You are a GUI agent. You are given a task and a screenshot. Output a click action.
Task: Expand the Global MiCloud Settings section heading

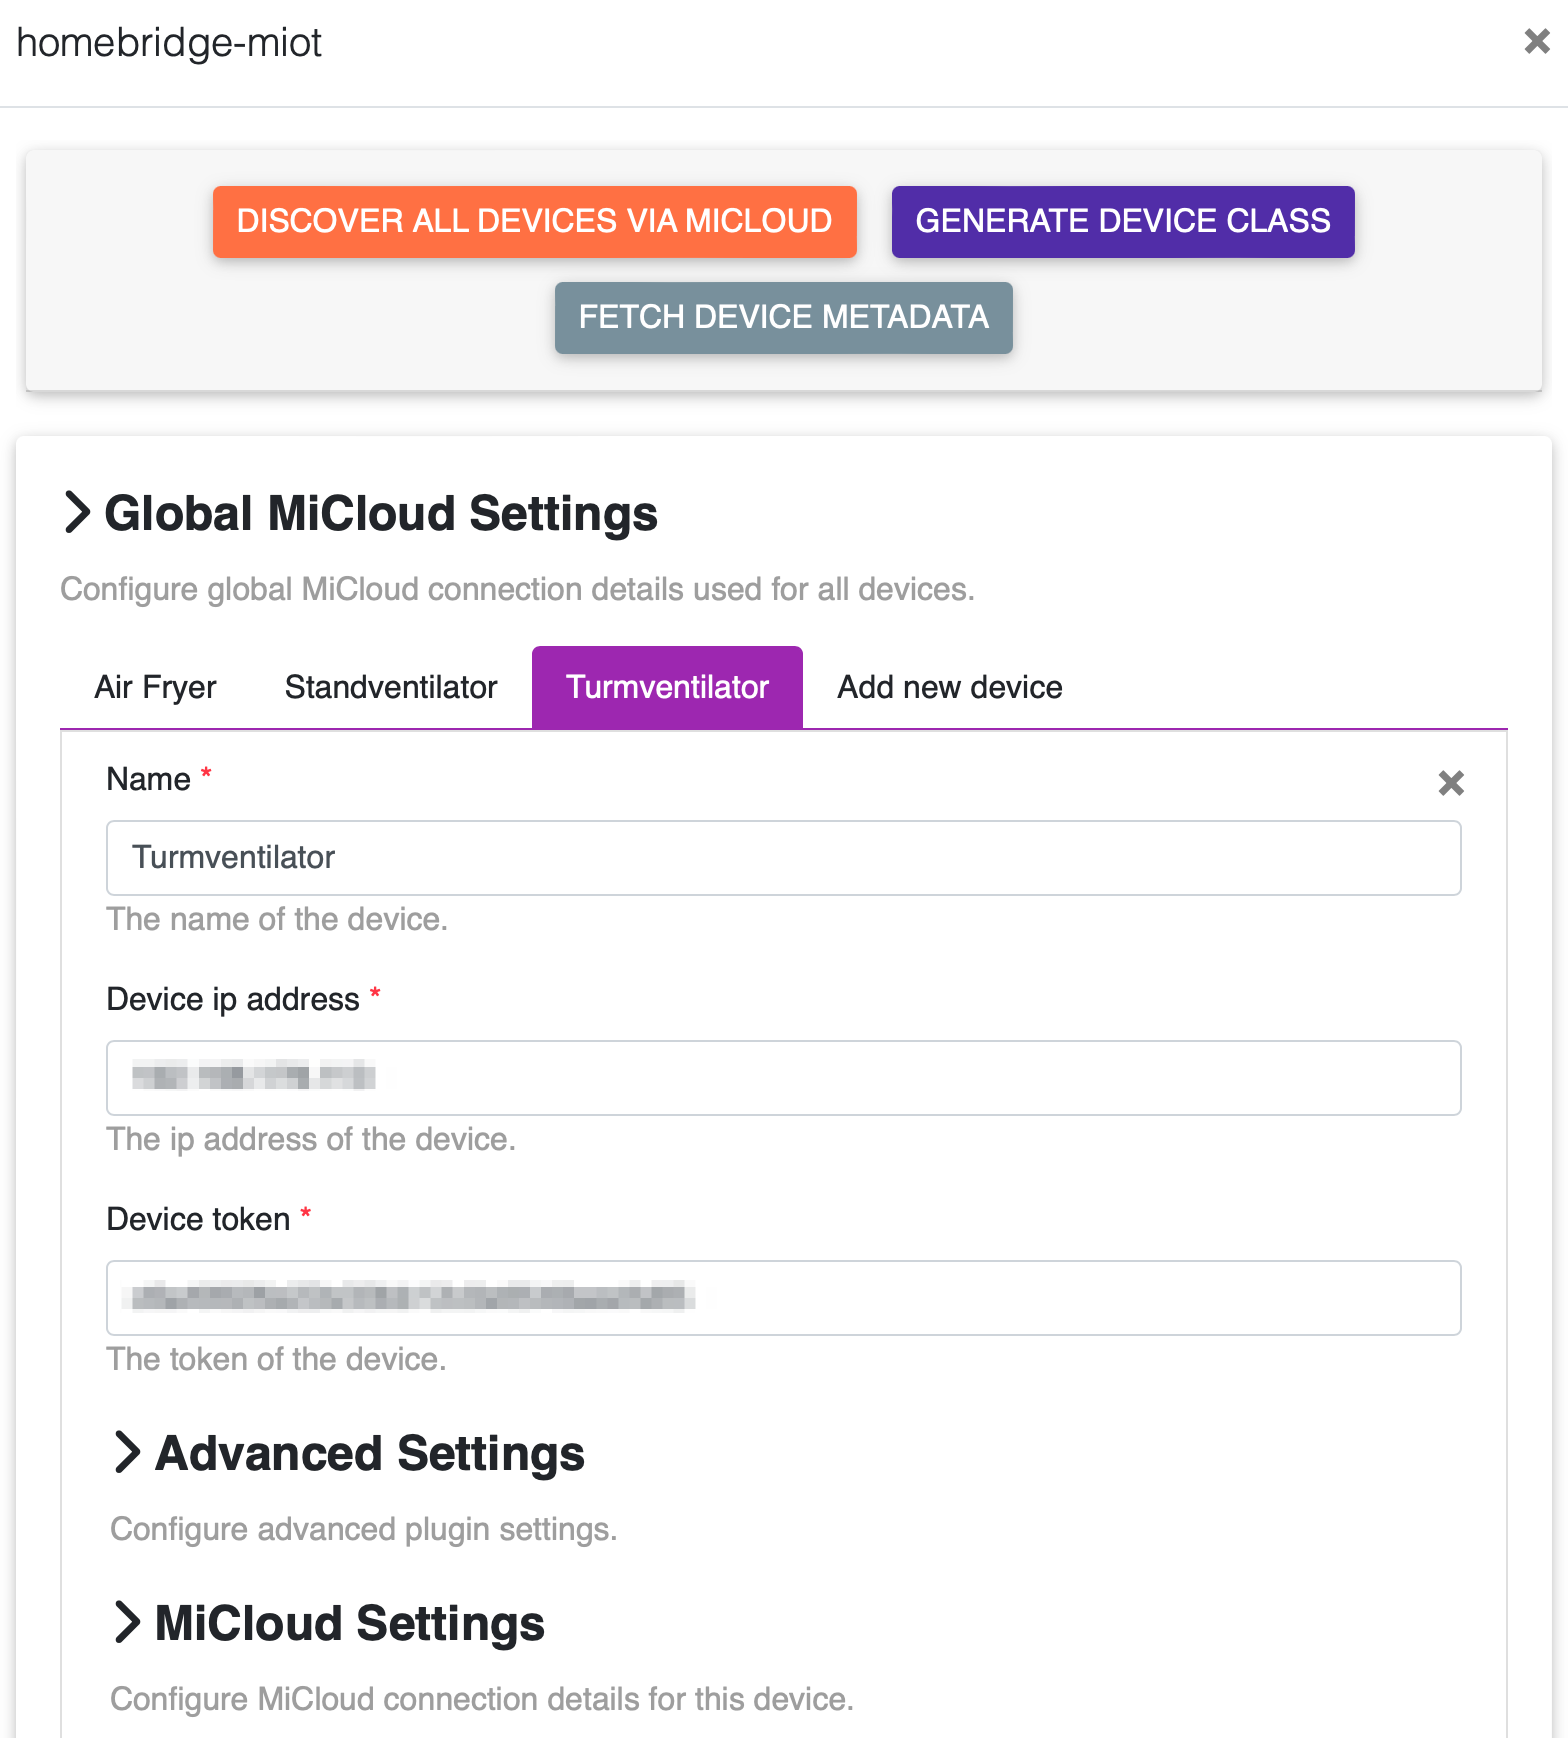380,514
